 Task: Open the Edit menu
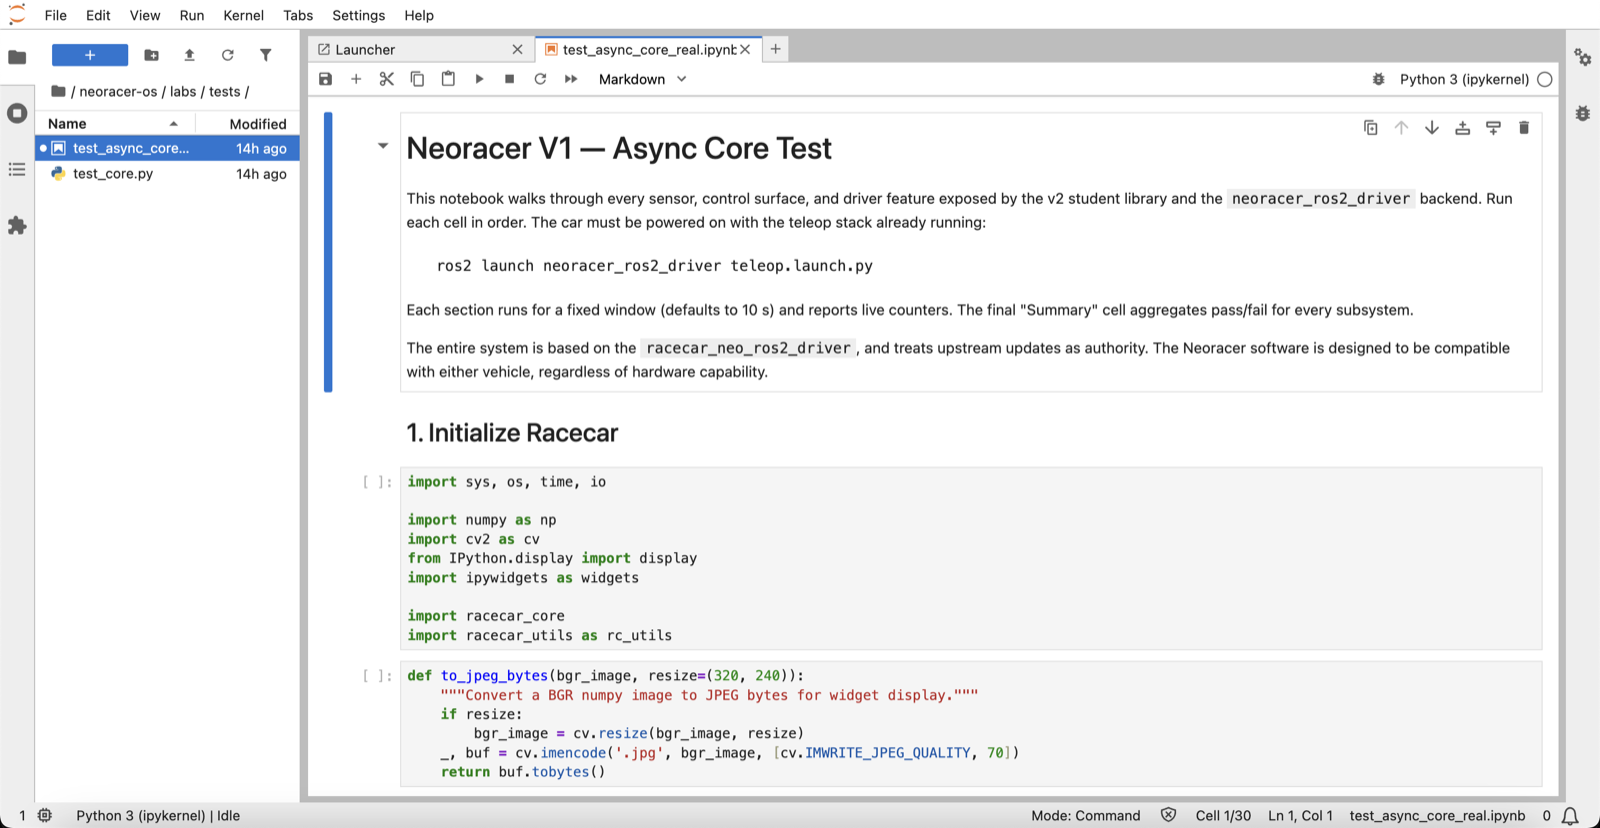pos(98,15)
